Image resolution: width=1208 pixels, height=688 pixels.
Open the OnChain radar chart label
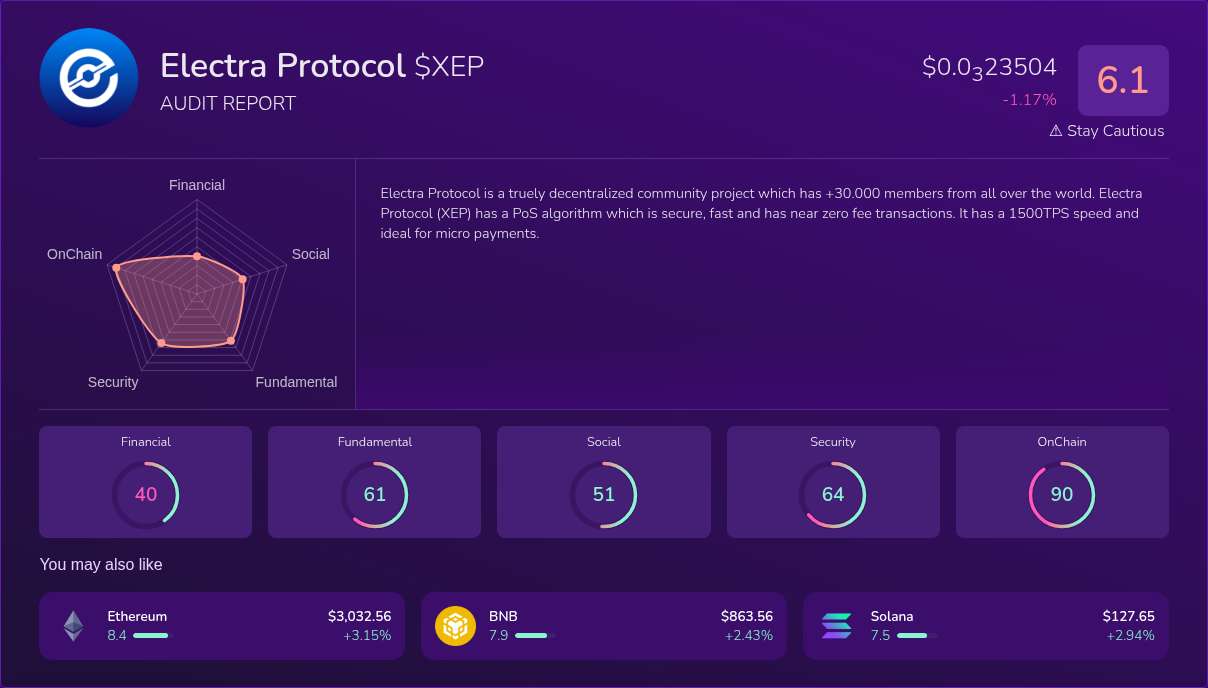[73, 254]
